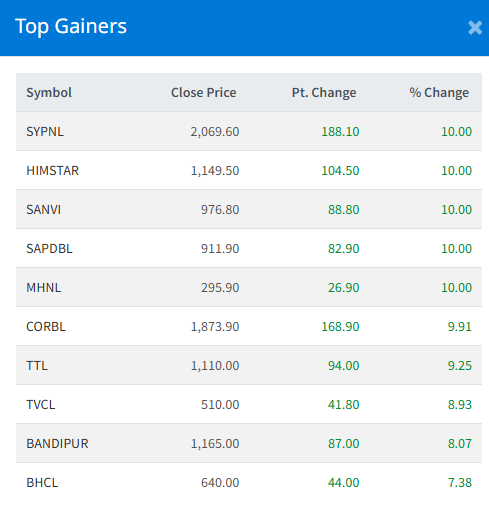Click TTL close price 1,110.00

215,365
